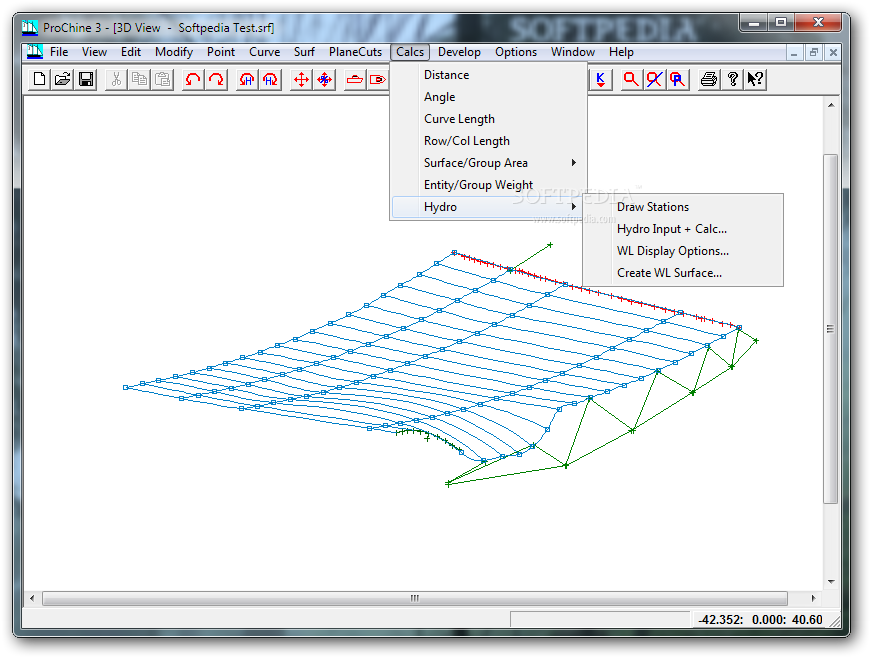Click the Copy toolbar icon
The height and width of the screenshot is (658, 871).
pyautogui.click(x=139, y=79)
